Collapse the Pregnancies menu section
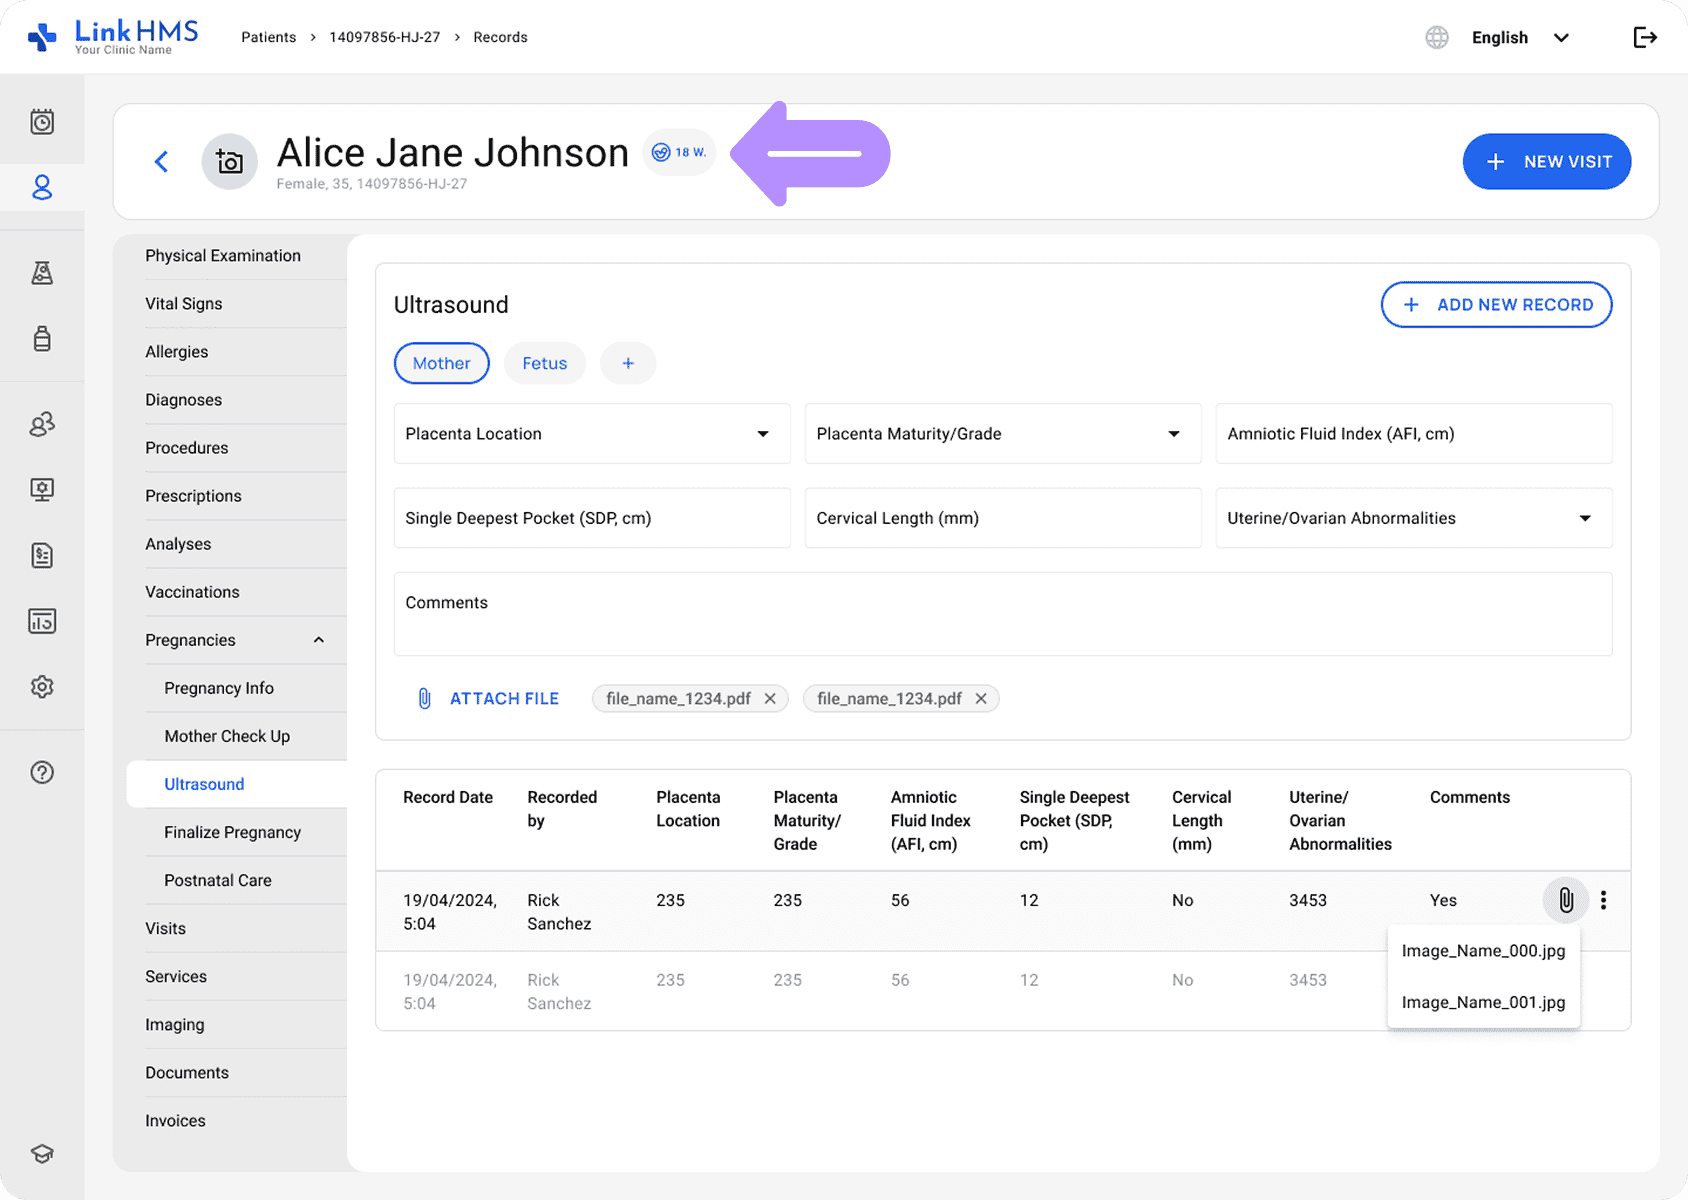 pyautogui.click(x=318, y=640)
